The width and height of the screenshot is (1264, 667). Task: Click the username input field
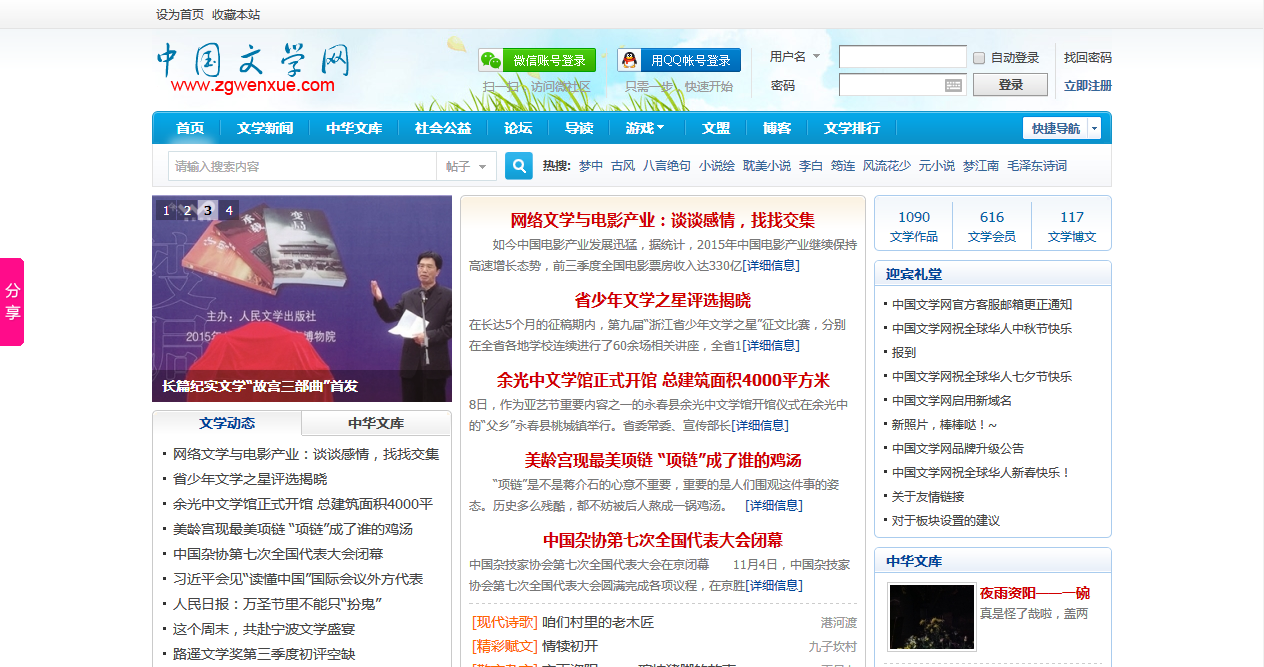pyautogui.click(x=903, y=57)
